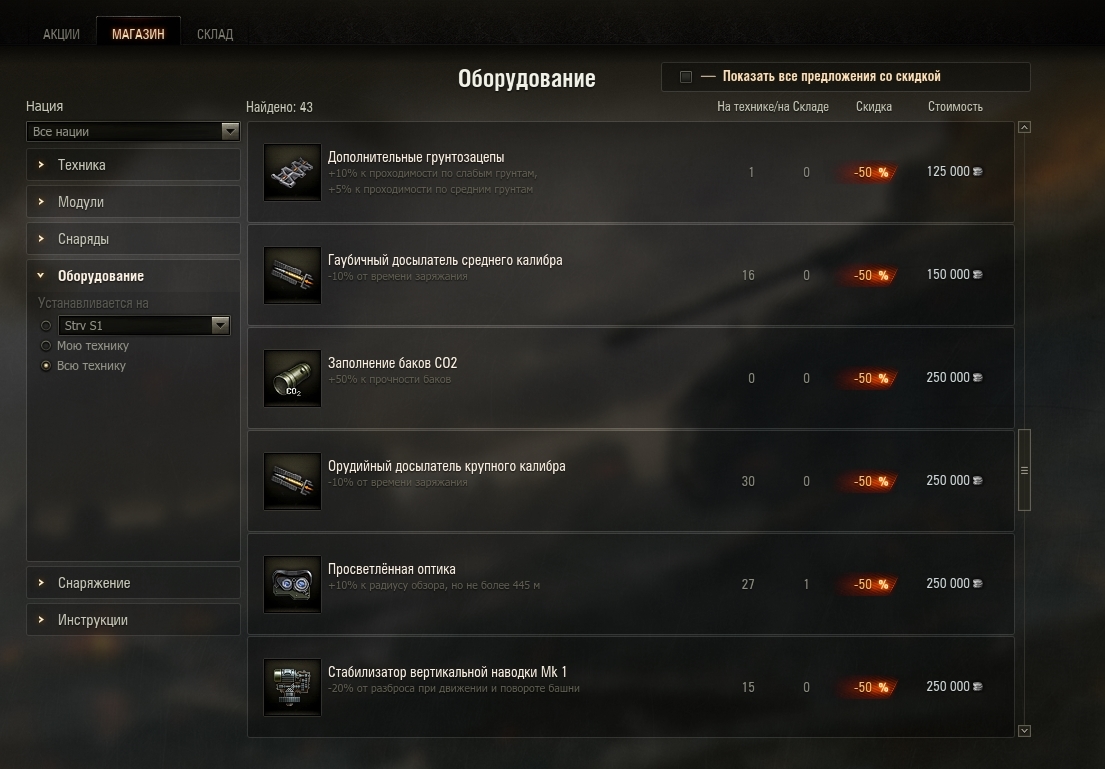This screenshot has height=769, width=1105.
Task: Click the Заполнение баков CO2 canister icon
Action: click(x=292, y=379)
